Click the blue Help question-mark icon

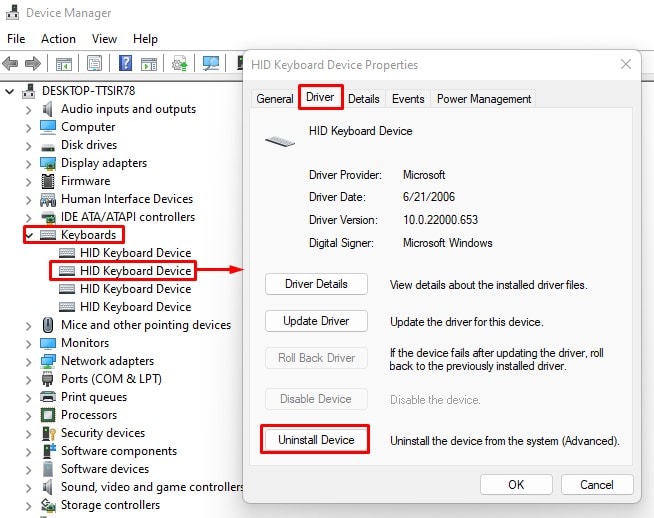pos(125,63)
